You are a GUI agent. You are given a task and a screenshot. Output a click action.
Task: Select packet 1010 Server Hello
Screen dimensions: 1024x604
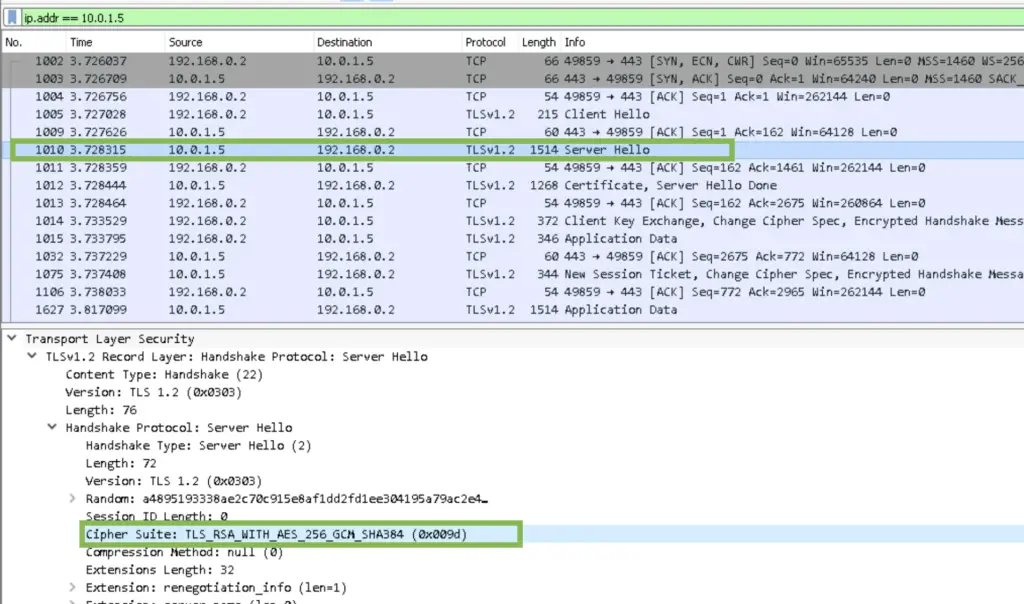click(x=513, y=150)
